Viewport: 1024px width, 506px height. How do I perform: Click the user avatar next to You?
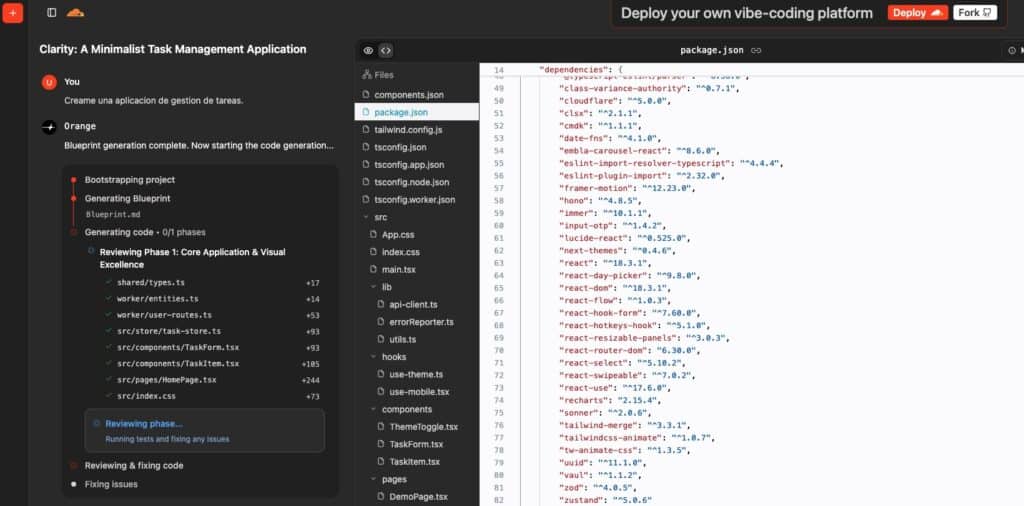click(x=48, y=82)
